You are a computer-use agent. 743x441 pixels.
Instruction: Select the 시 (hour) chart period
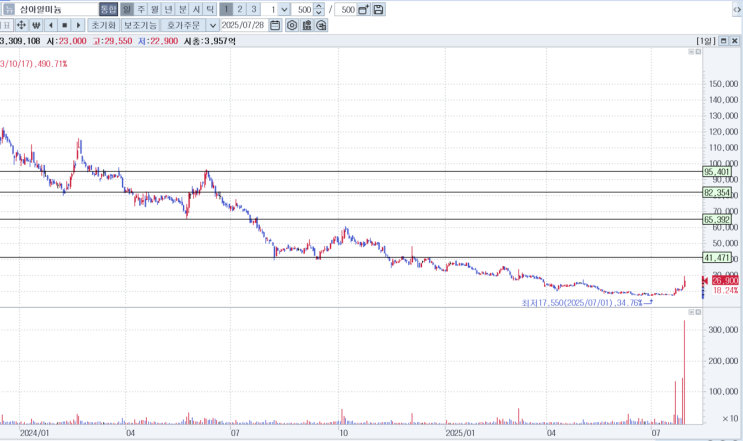[196, 9]
